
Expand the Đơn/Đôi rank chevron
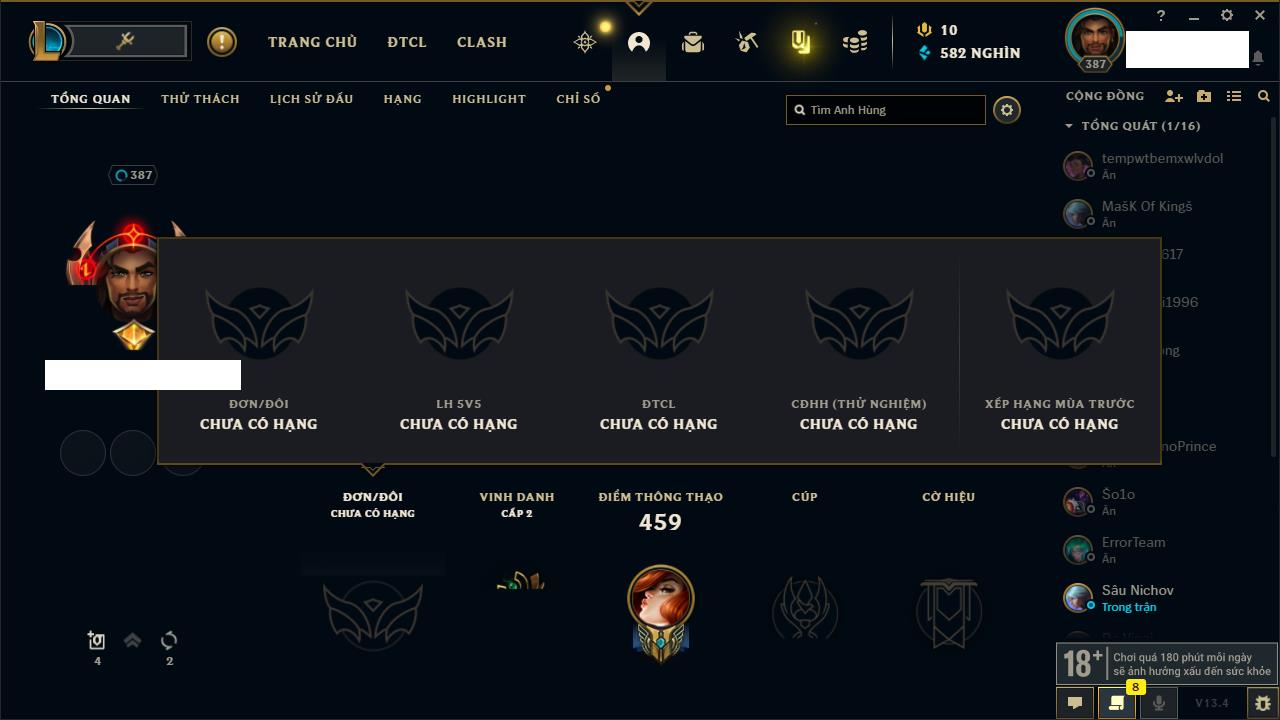(373, 469)
